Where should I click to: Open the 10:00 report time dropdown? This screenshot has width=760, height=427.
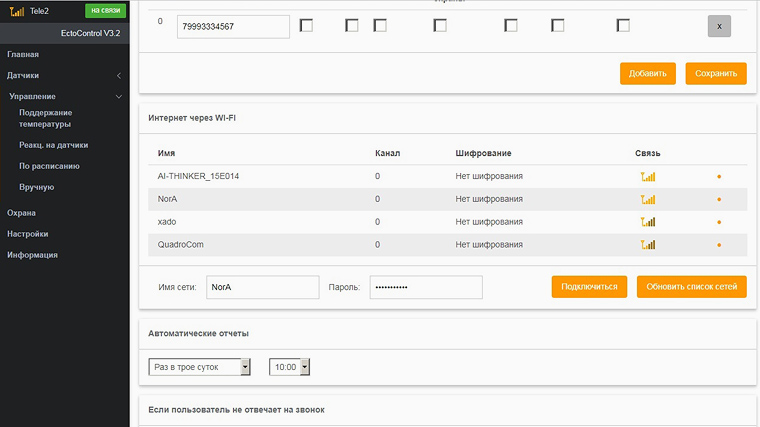tap(290, 367)
